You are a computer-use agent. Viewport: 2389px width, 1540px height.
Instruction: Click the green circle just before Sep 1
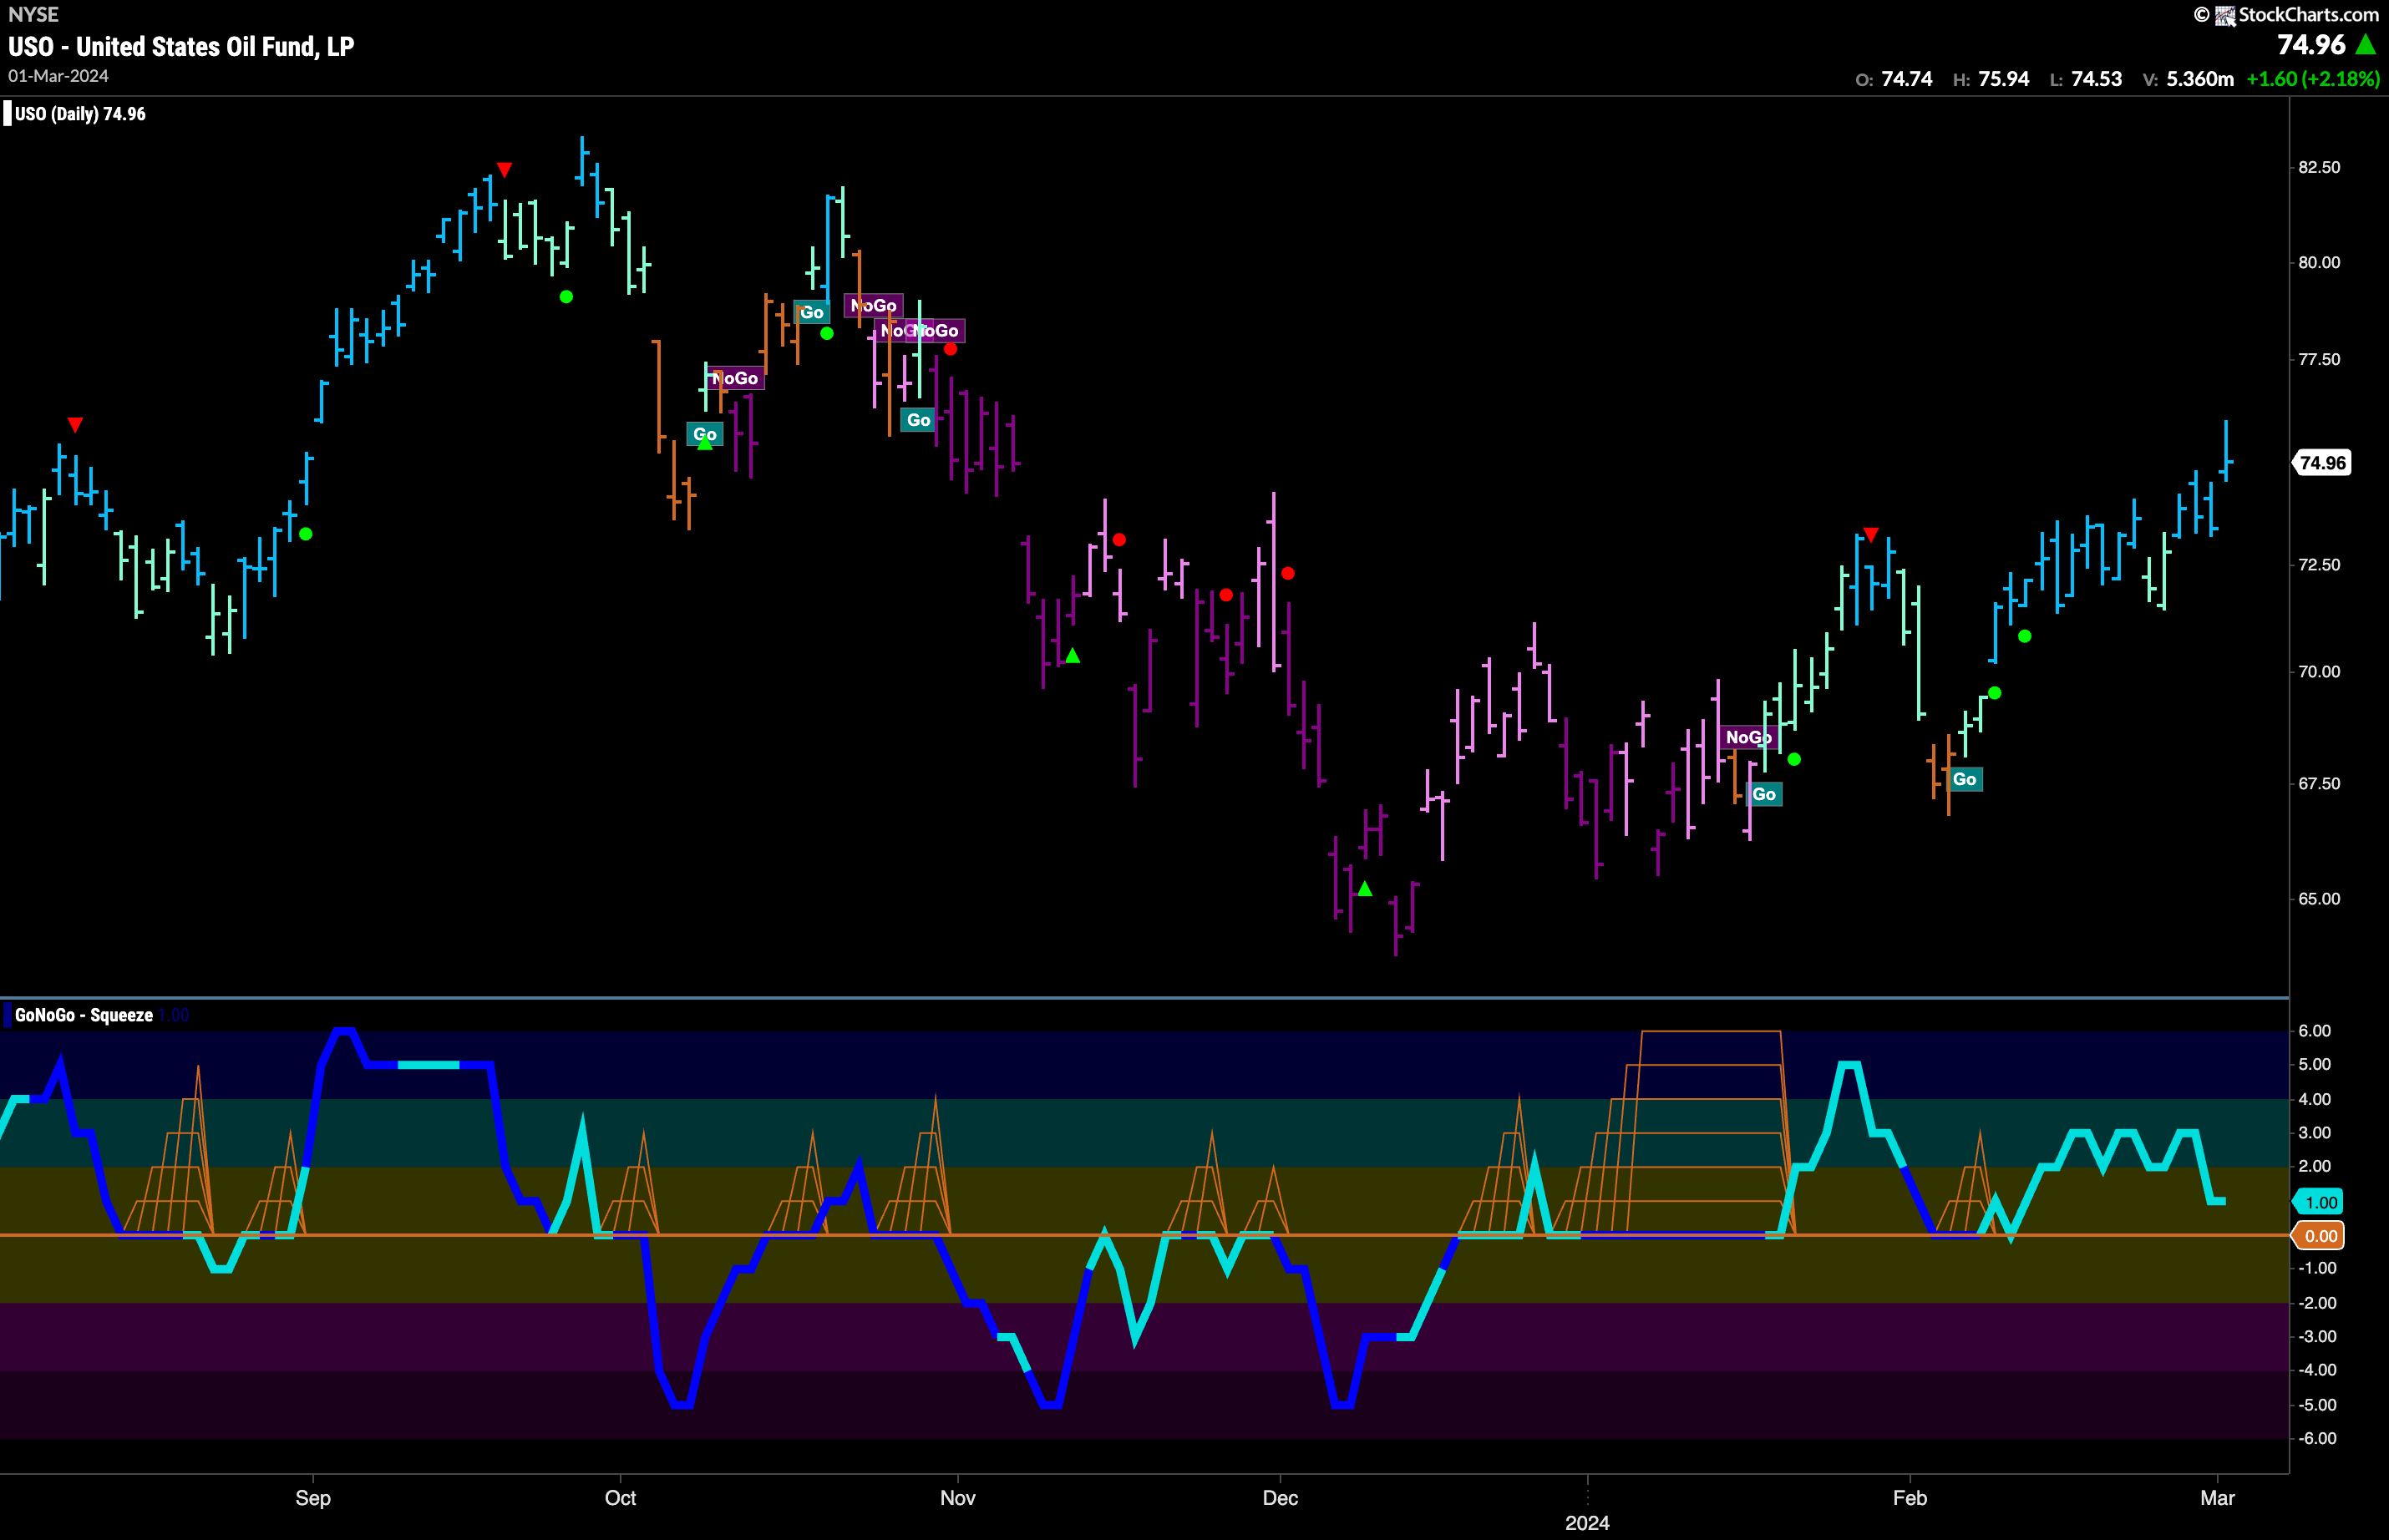(x=306, y=534)
